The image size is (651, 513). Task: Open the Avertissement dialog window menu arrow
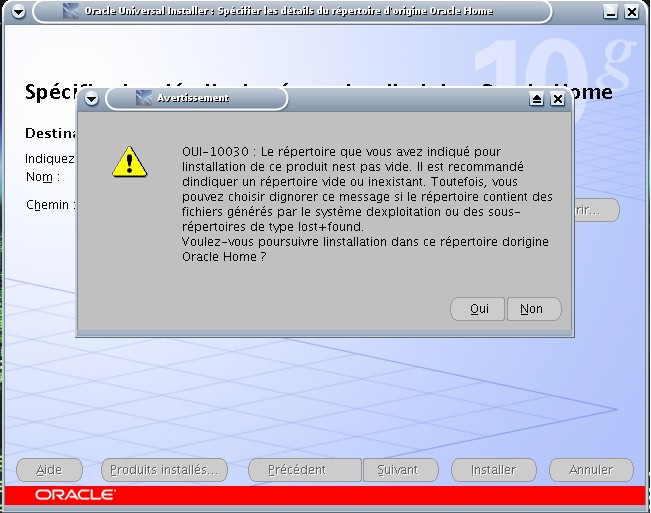(92, 99)
